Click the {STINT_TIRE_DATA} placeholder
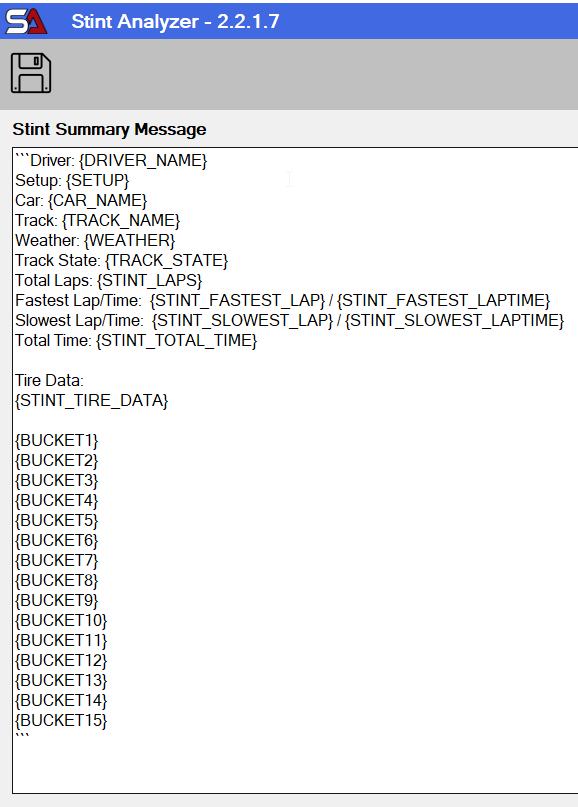 point(90,400)
